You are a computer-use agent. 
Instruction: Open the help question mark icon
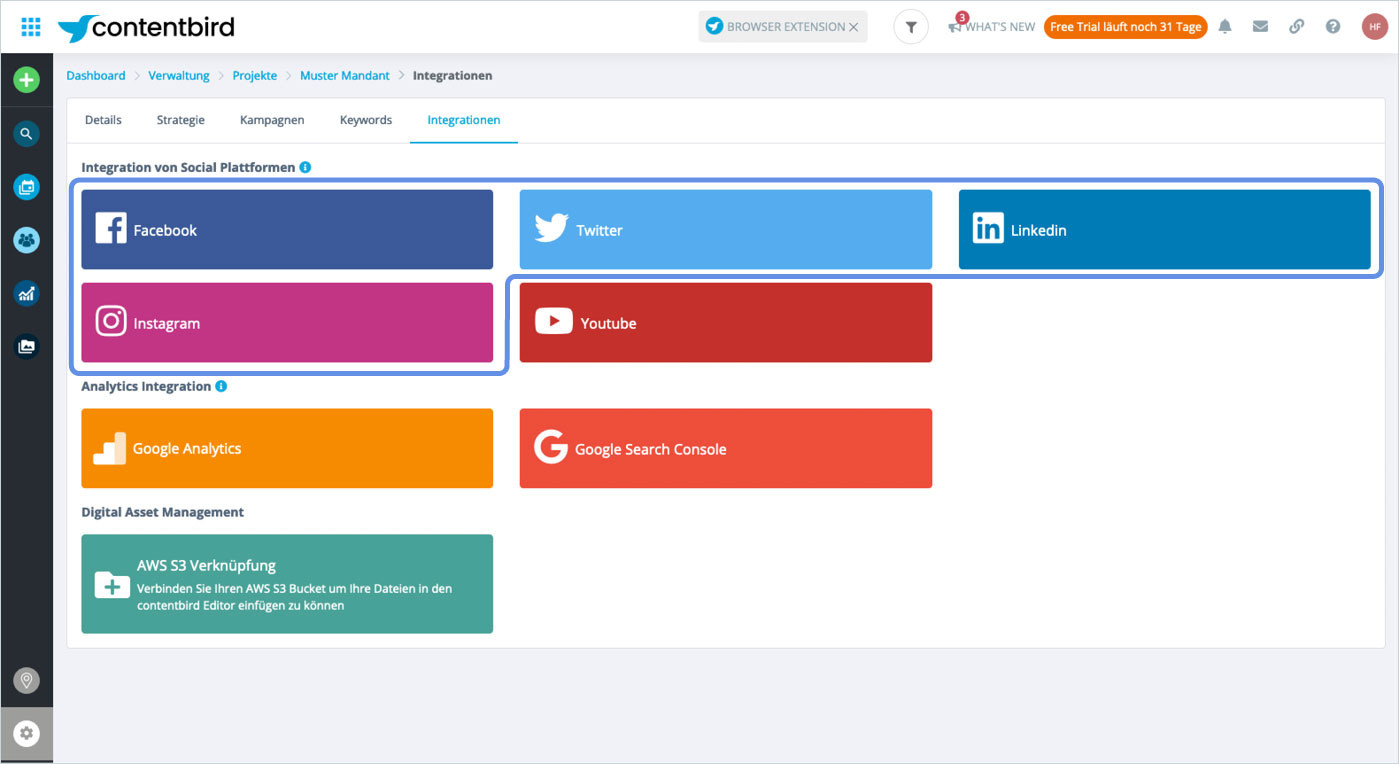1333,27
